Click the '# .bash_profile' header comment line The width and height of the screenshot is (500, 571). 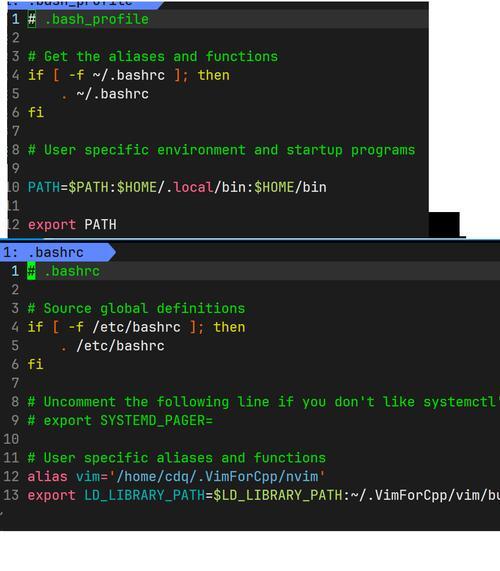coord(88,19)
